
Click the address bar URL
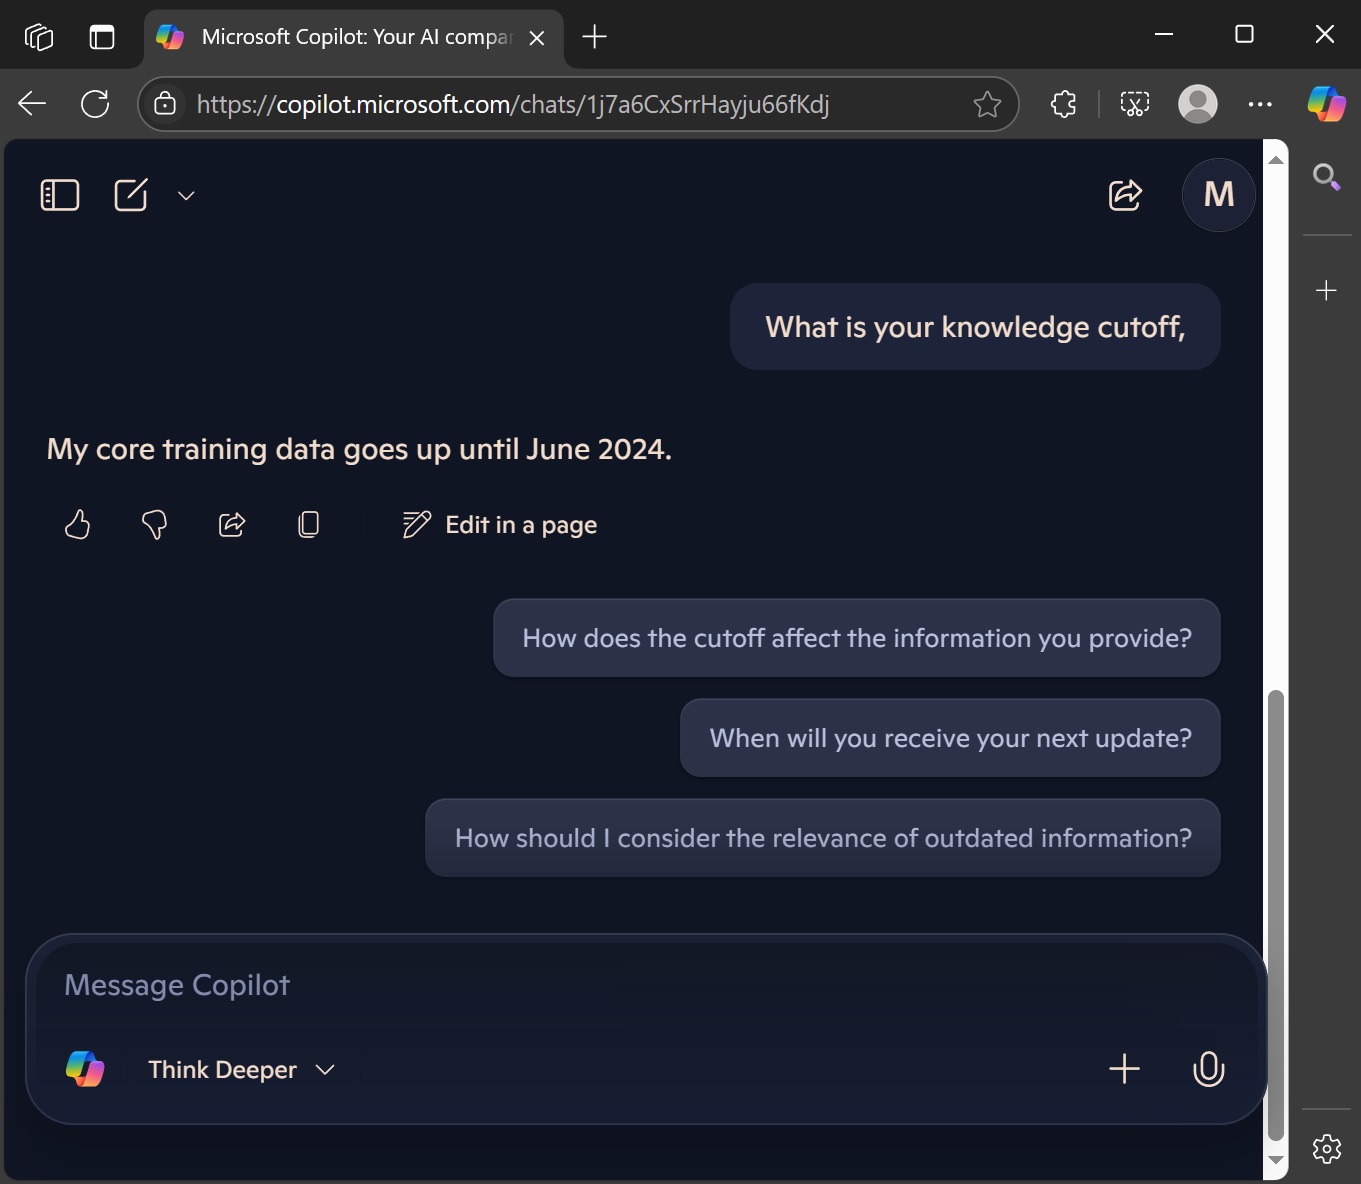pos(513,104)
